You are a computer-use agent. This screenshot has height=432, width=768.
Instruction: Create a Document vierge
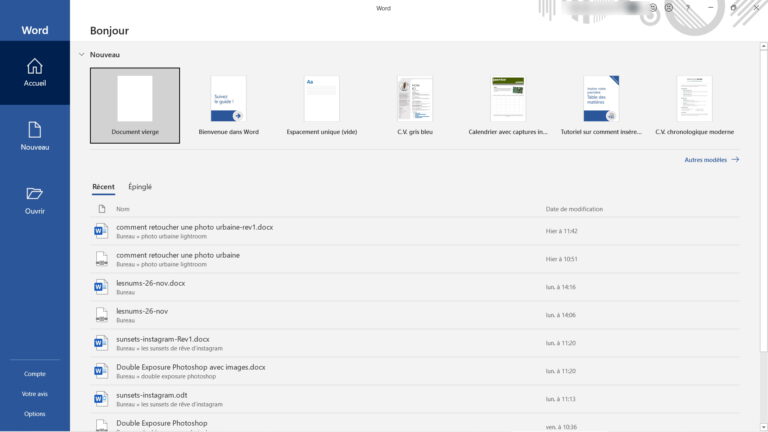135,105
